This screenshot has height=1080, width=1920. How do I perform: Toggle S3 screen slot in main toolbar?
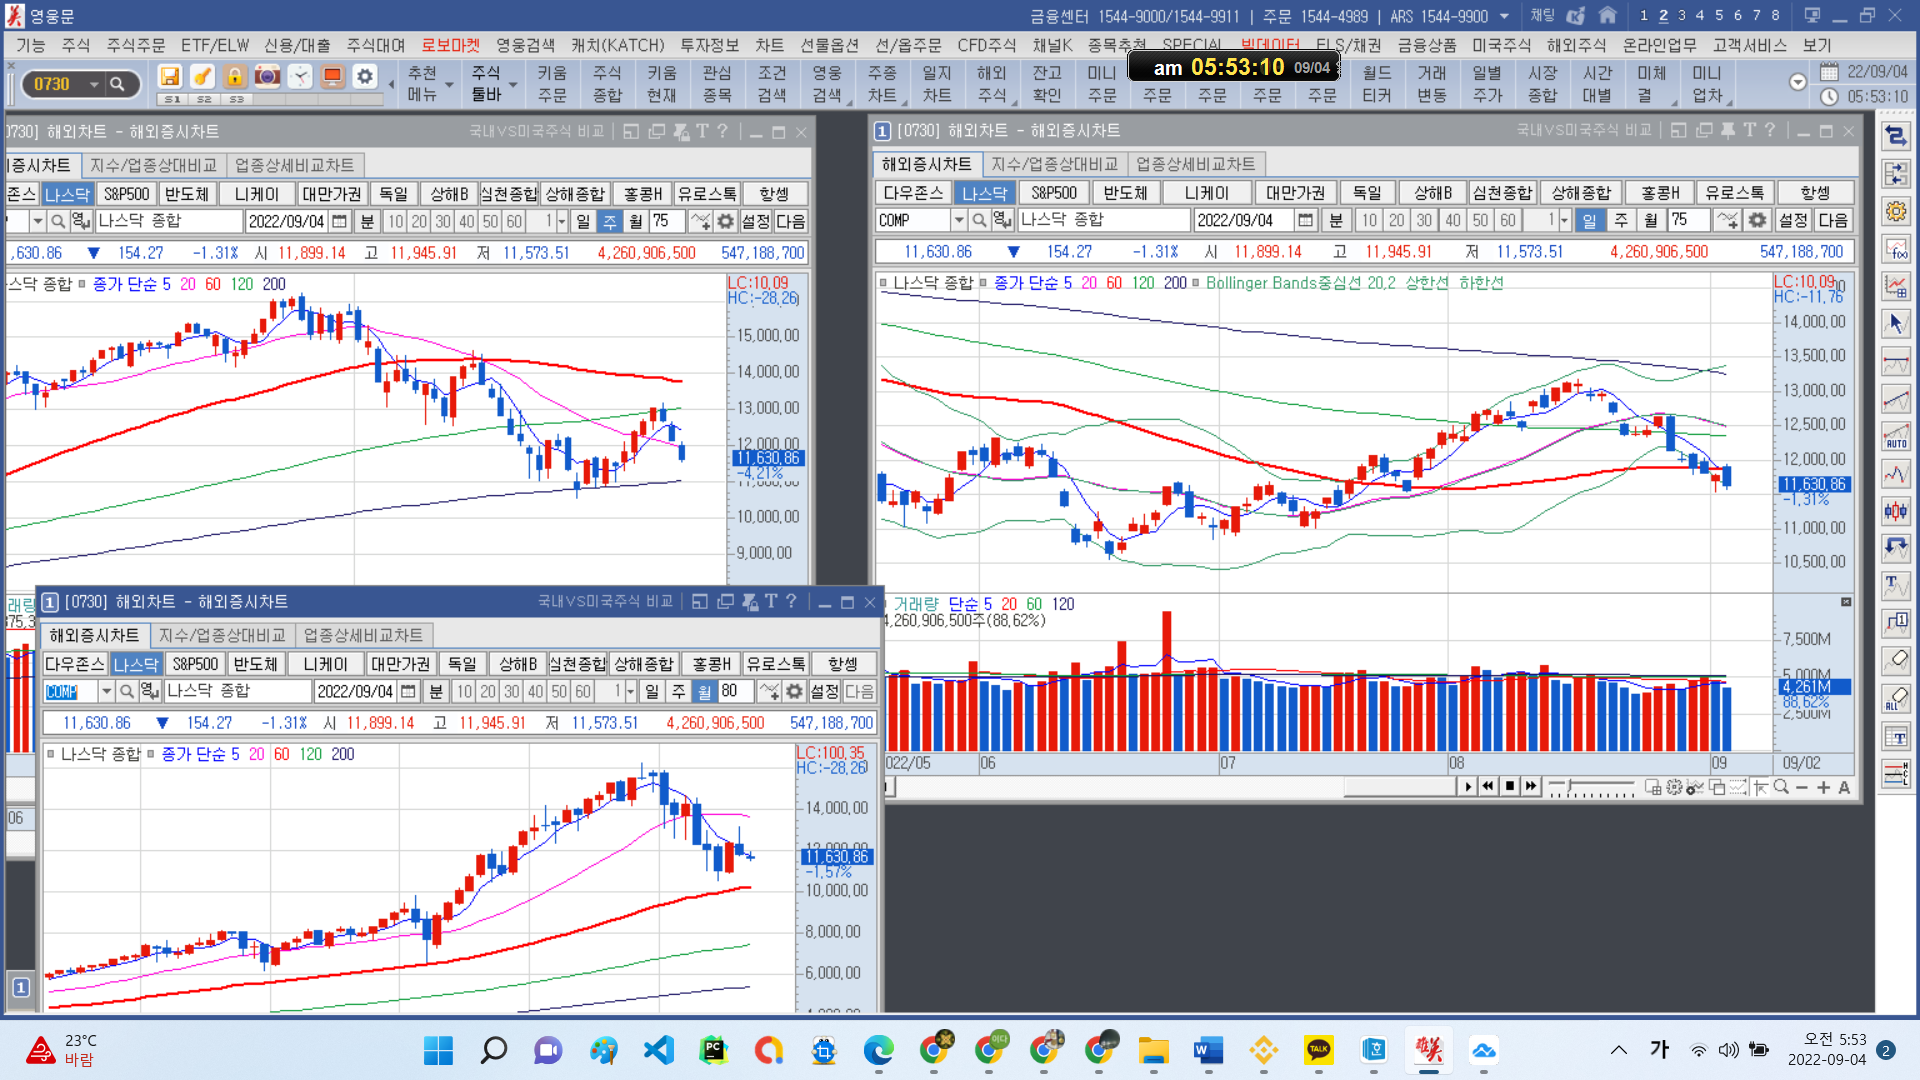tap(236, 99)
